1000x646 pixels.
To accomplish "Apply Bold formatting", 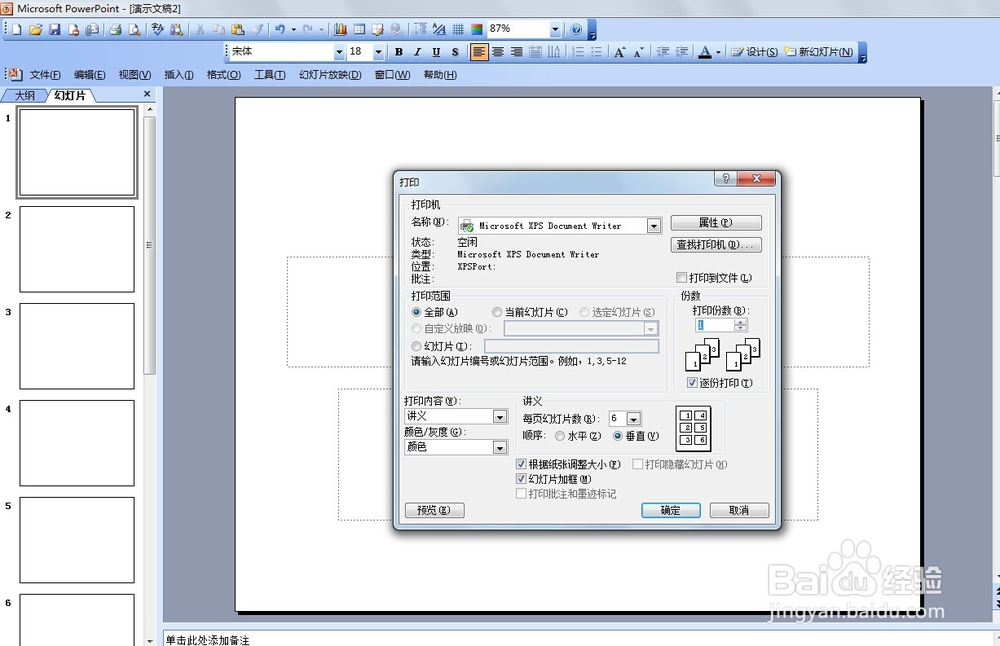I will coord(399,52).
